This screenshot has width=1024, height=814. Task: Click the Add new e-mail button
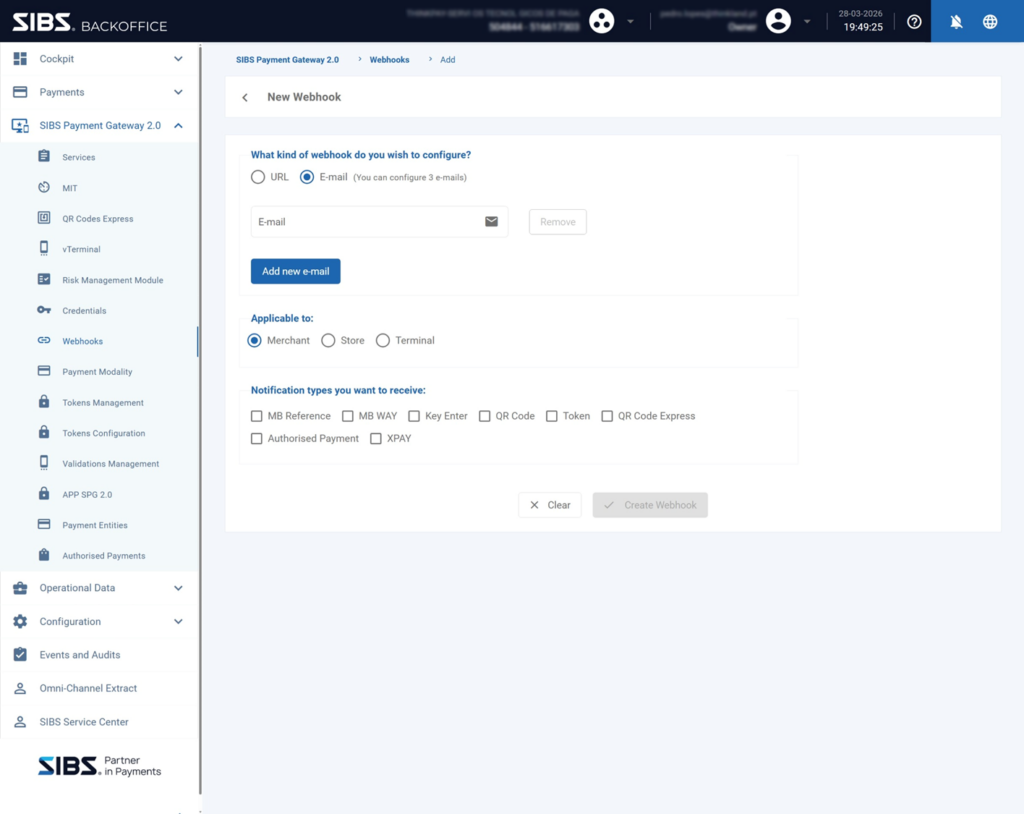click(x=295, y=271)
